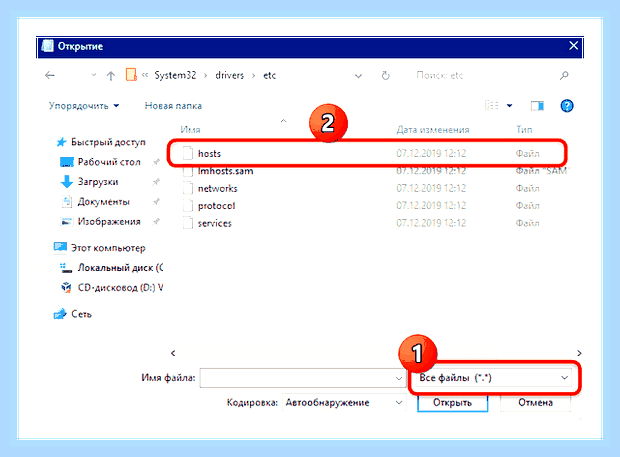
Task: Open Документы folder in sidebar
Action: click(x=95, y=202)
